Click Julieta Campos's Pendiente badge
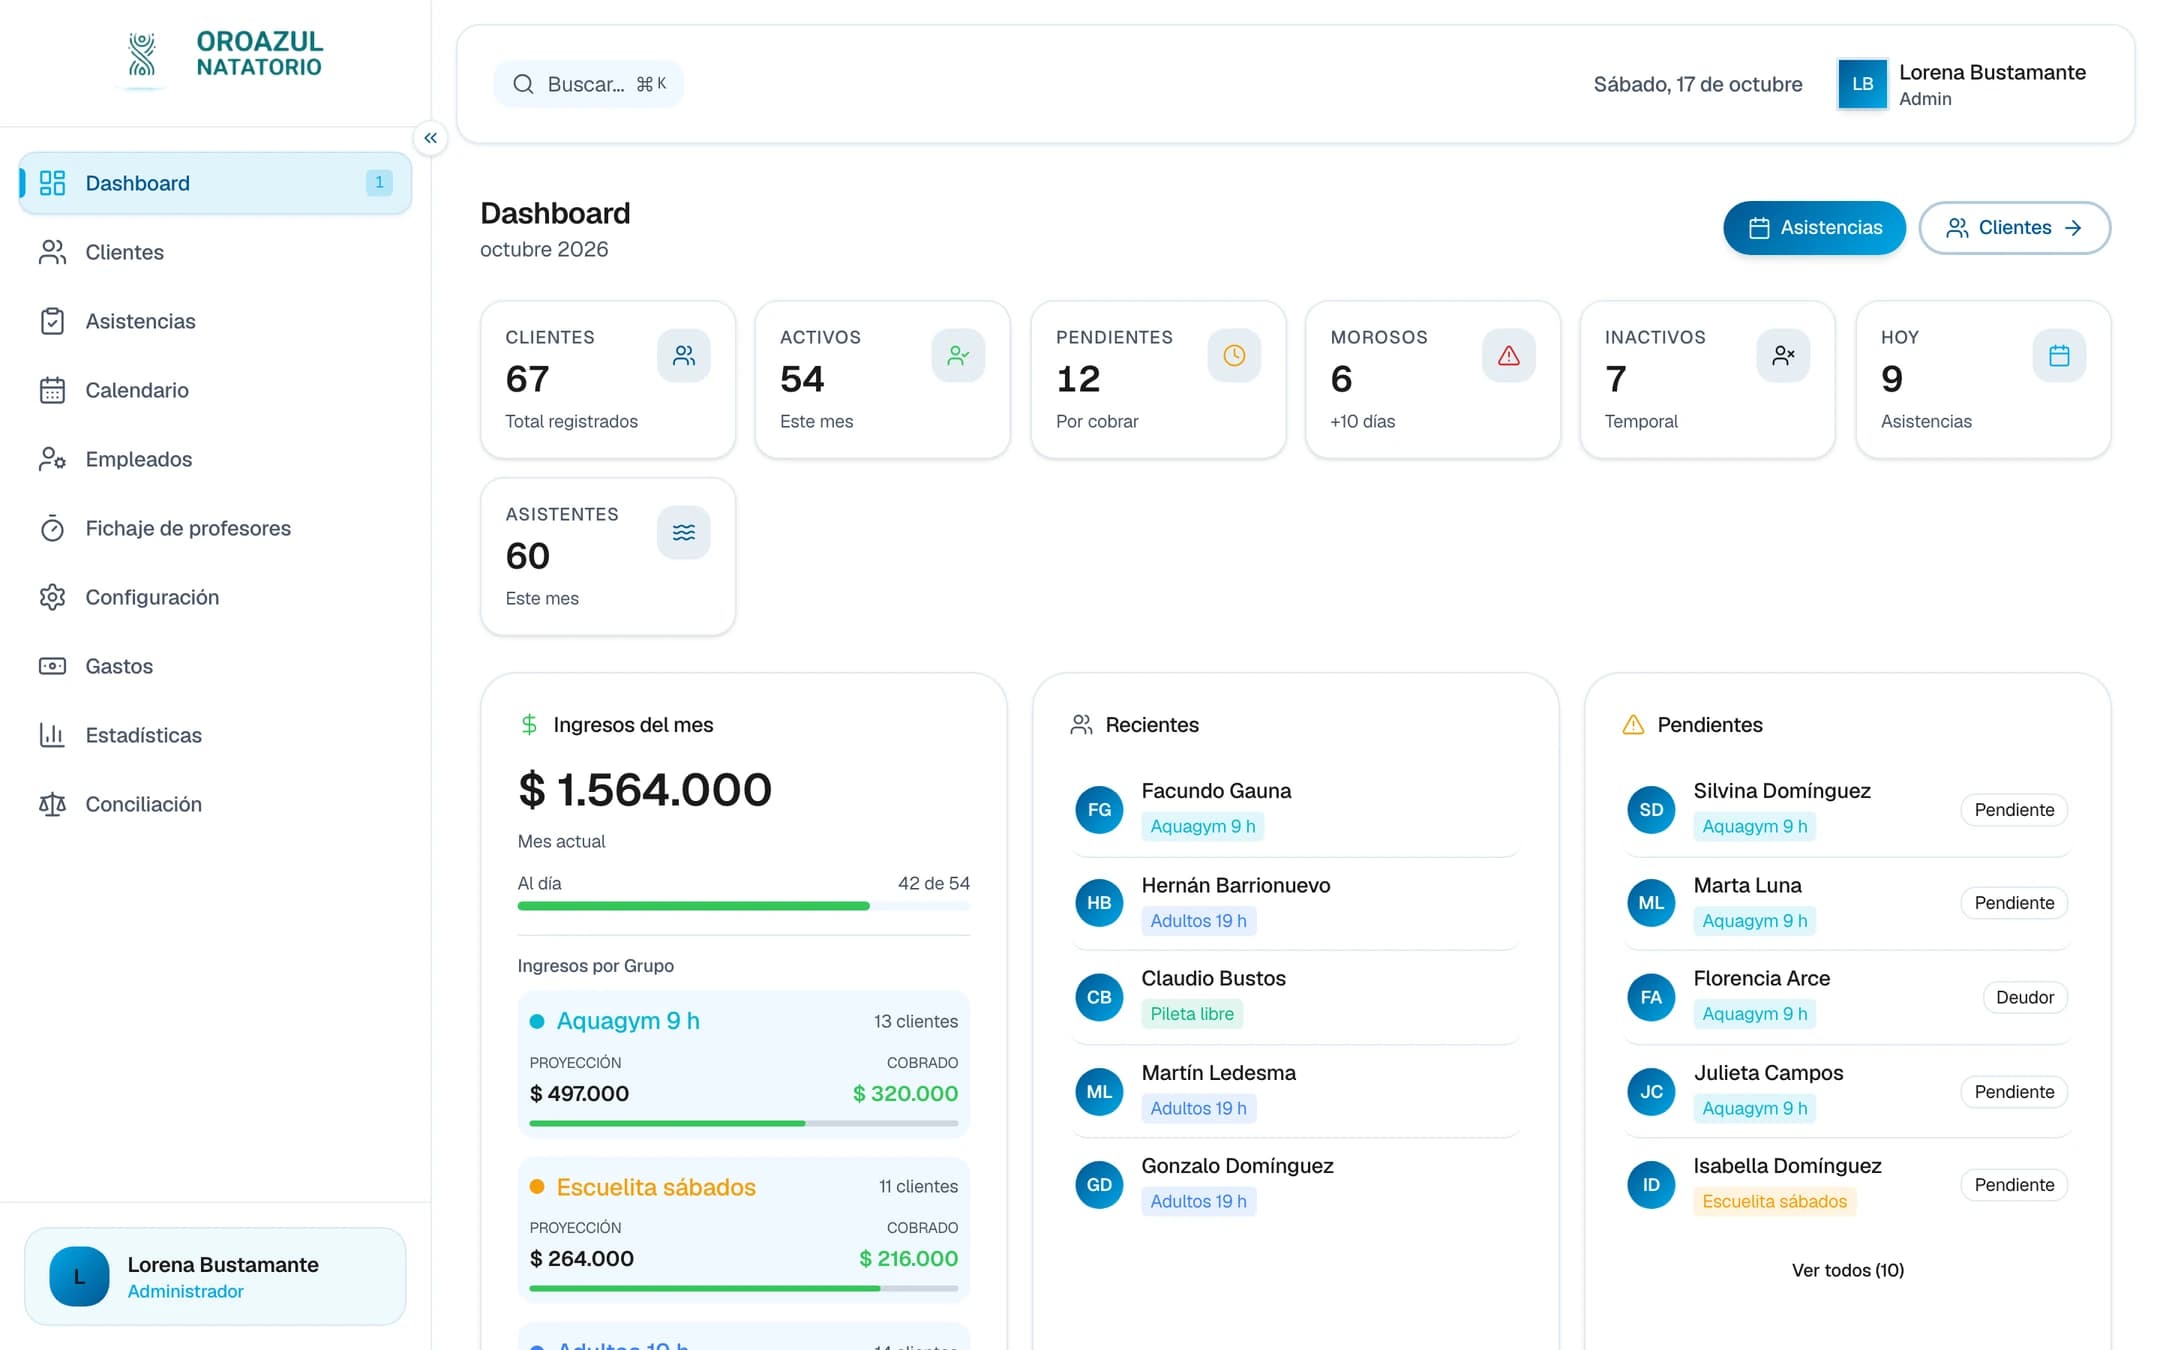 2014,1092
